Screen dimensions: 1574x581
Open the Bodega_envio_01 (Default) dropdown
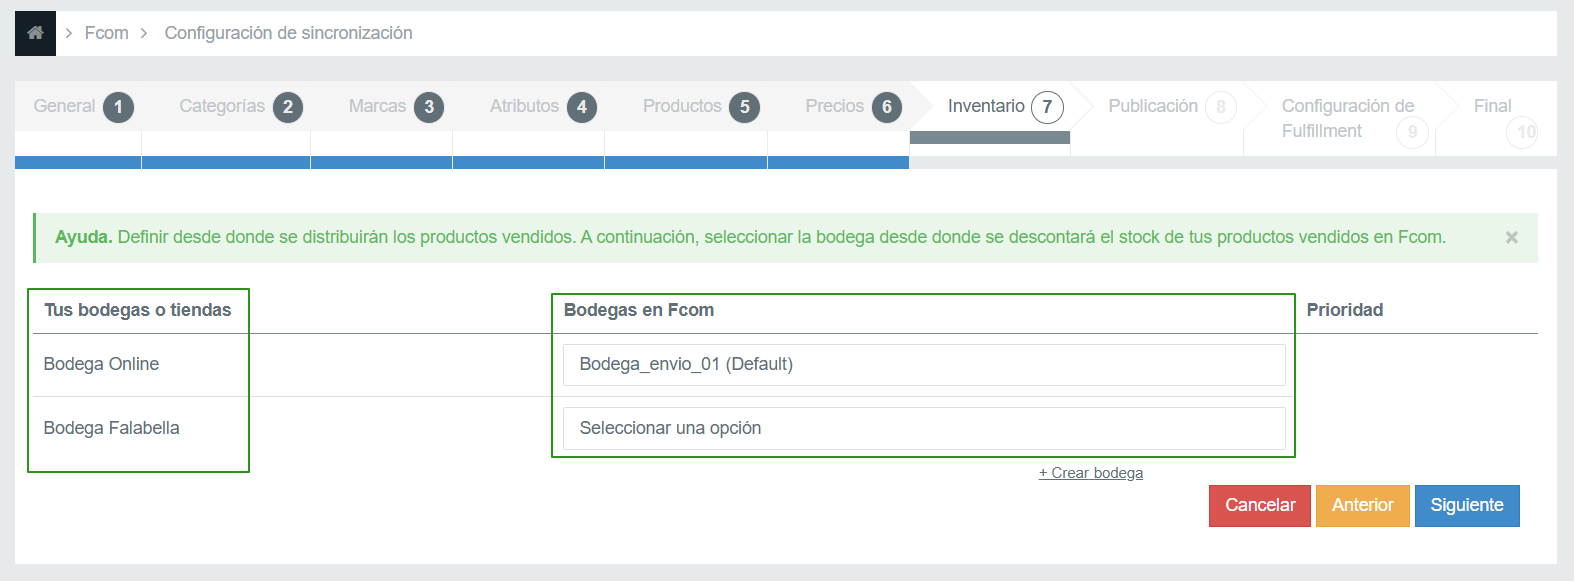pos(923,365)
